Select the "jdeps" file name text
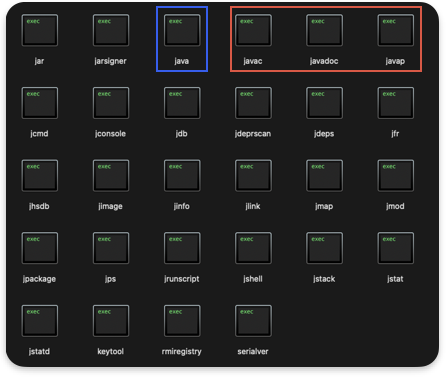 click(324, 134)
